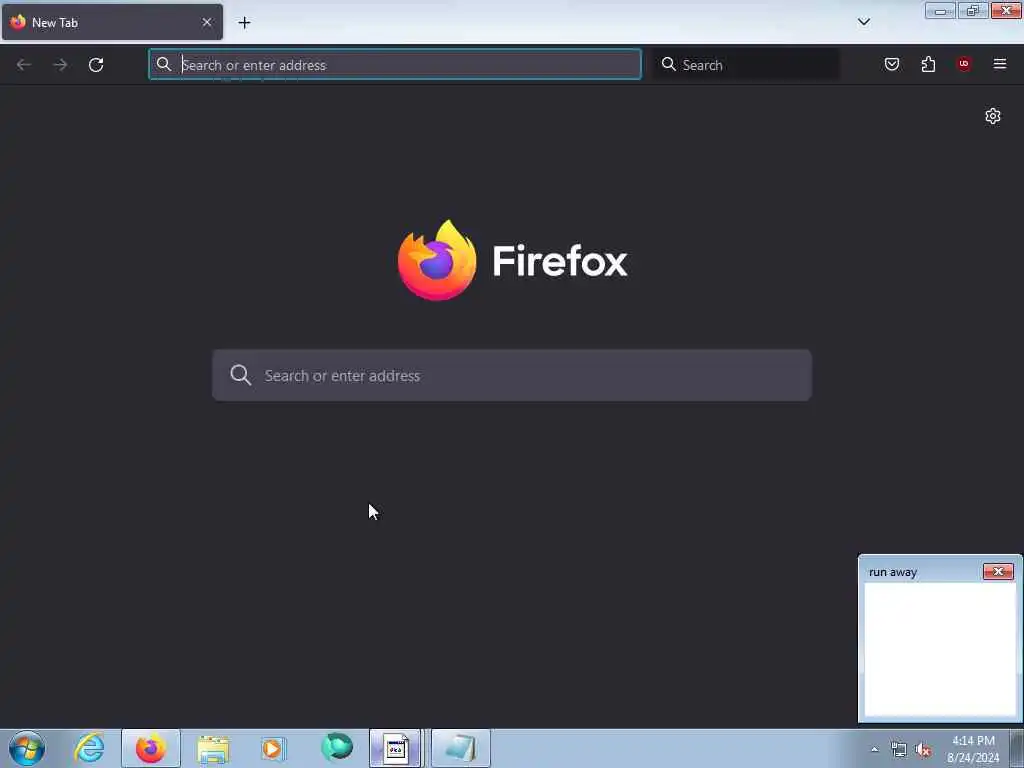
Task: Select the script file taskbar button
Action: [396, 748]
